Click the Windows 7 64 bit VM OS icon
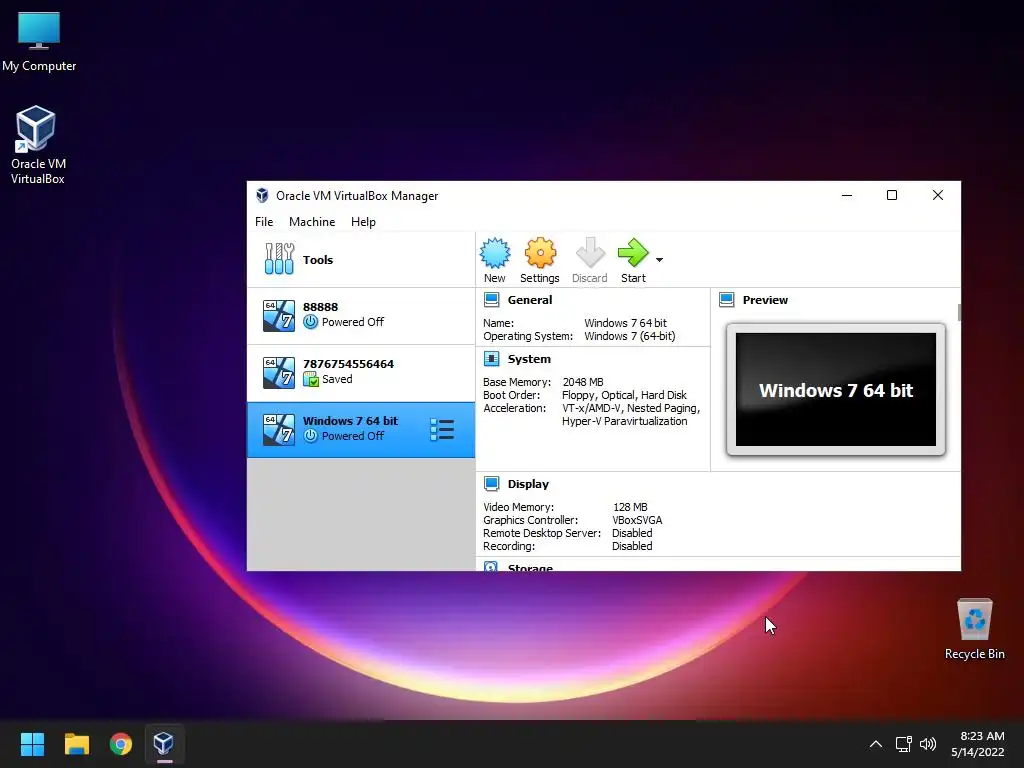 click(279, 430)
